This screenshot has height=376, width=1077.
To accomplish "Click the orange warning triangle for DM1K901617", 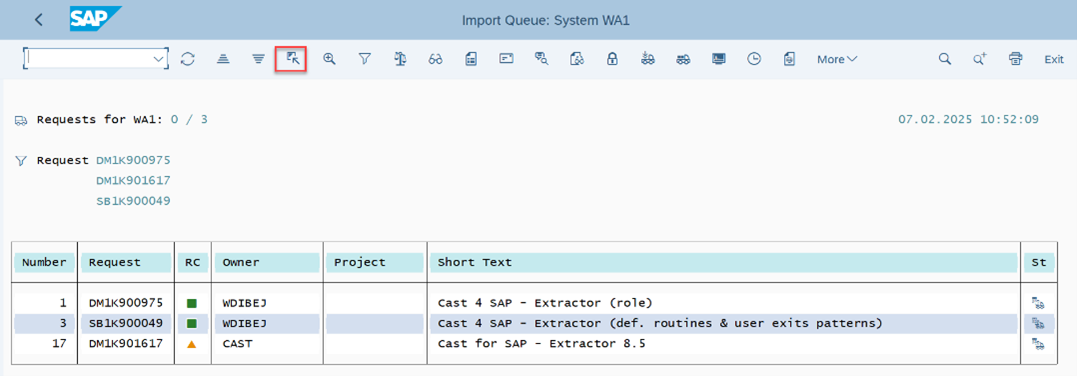I will pyautogui.click(x=192, y=344).
